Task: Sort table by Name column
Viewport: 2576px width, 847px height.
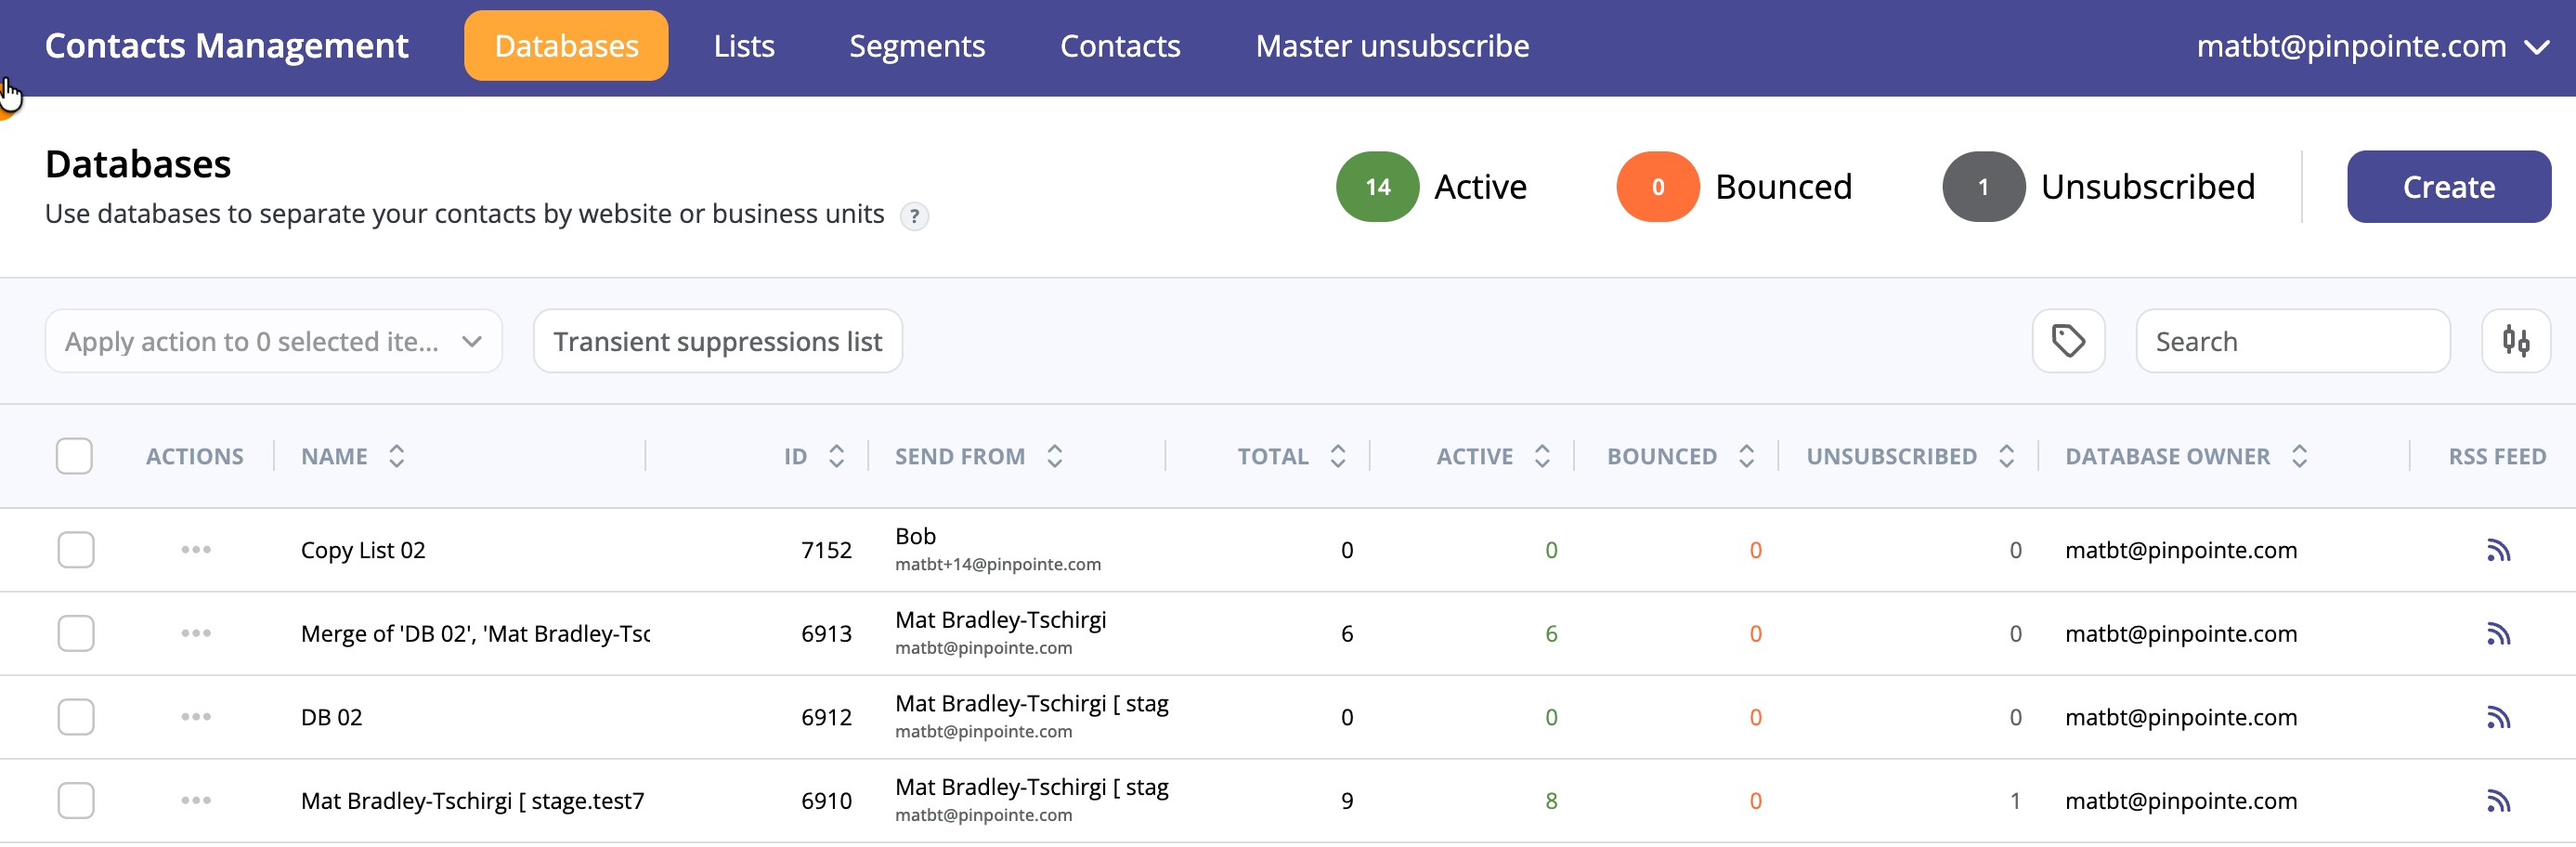Action: [x=396, y=456]
